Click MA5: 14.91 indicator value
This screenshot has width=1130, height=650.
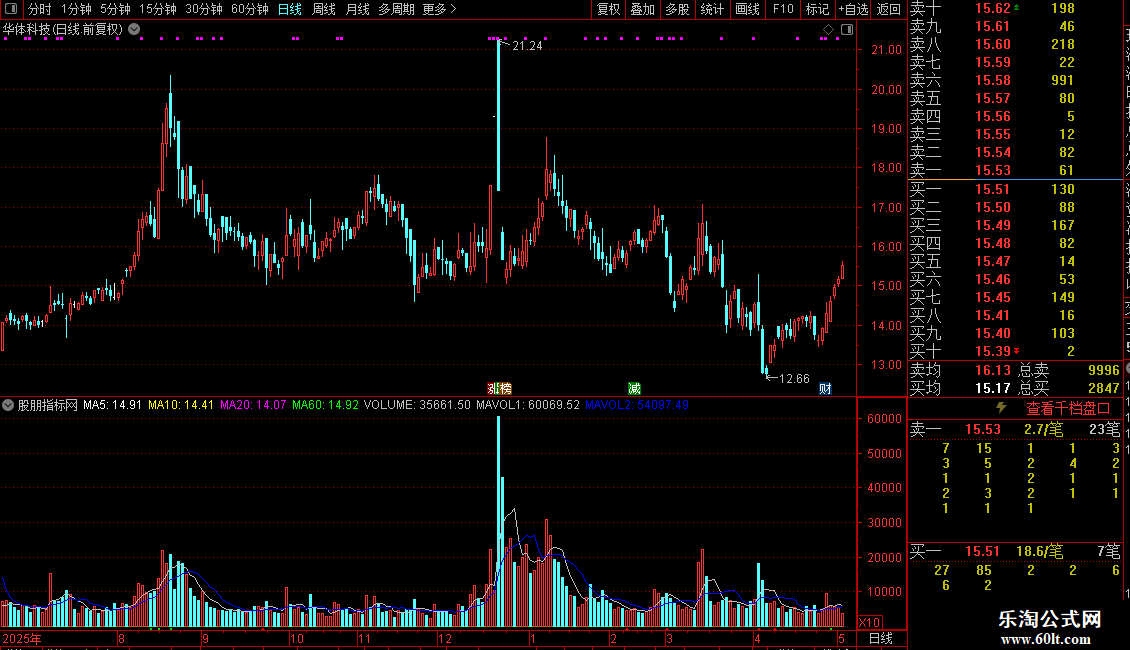(112, 405)
